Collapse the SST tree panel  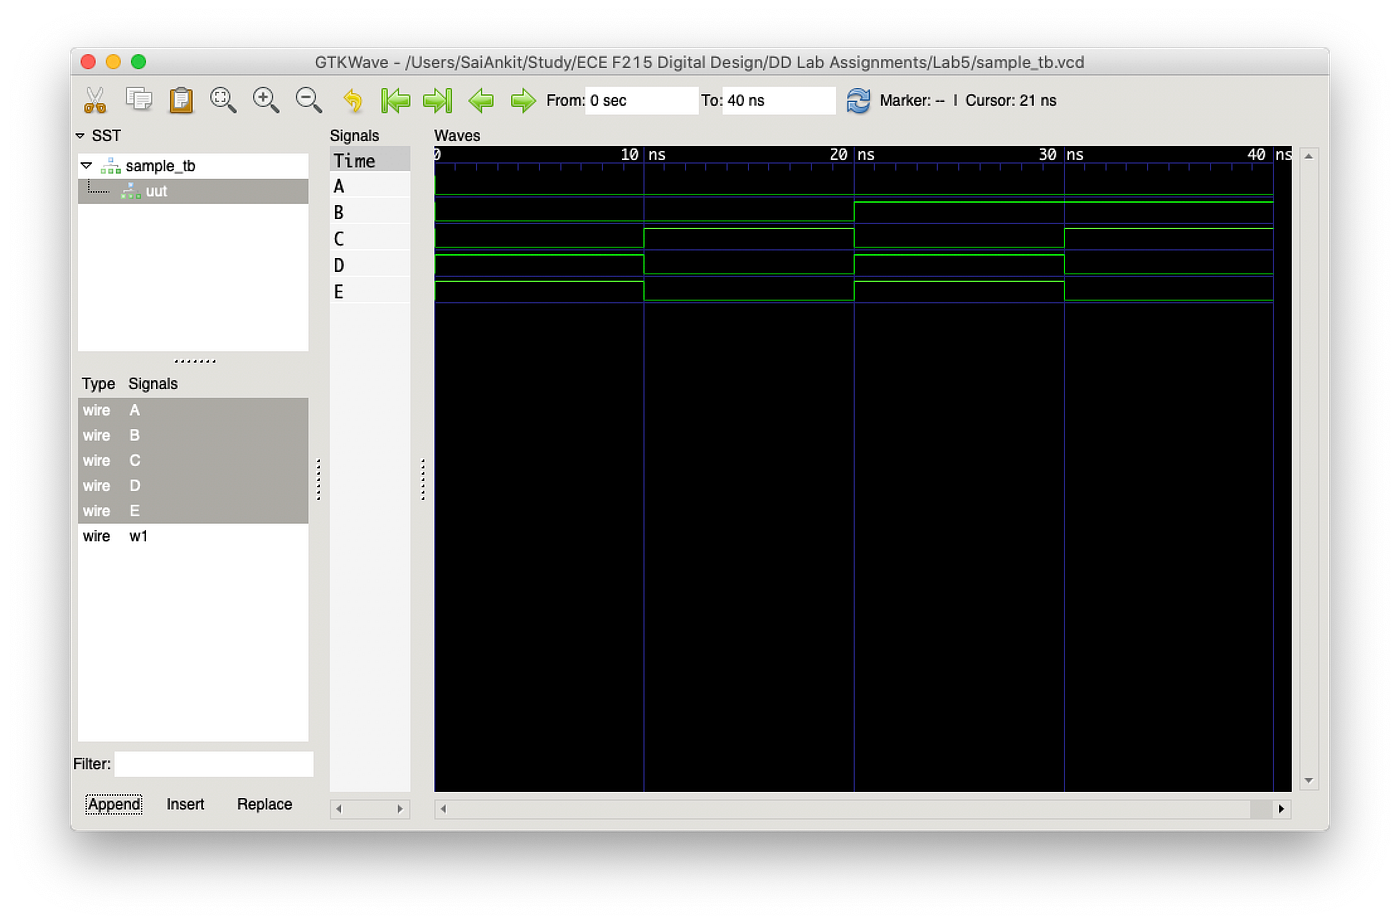pos(81,135)
